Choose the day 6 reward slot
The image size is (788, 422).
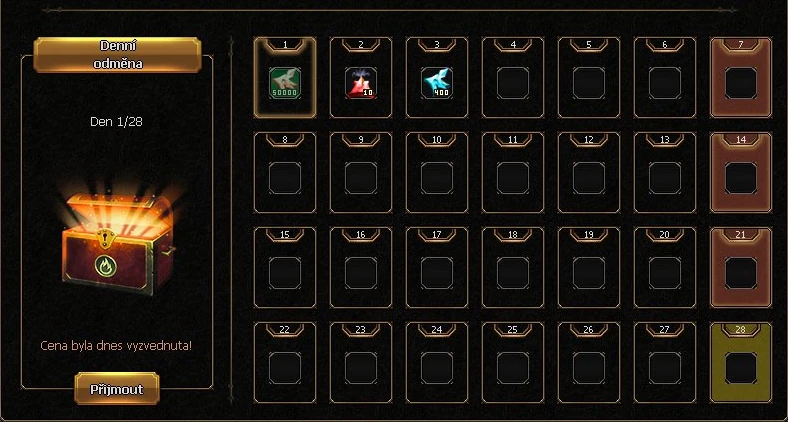[664, 78]
